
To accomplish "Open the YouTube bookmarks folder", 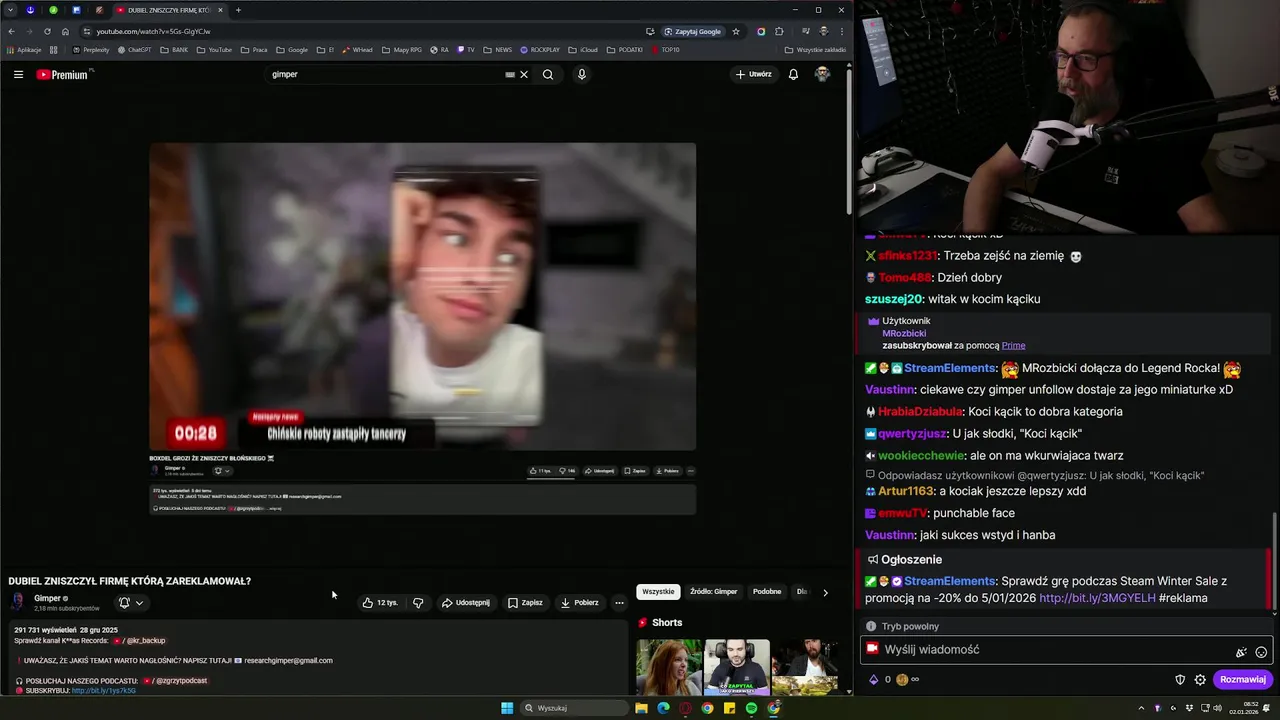I will (214, 49).
